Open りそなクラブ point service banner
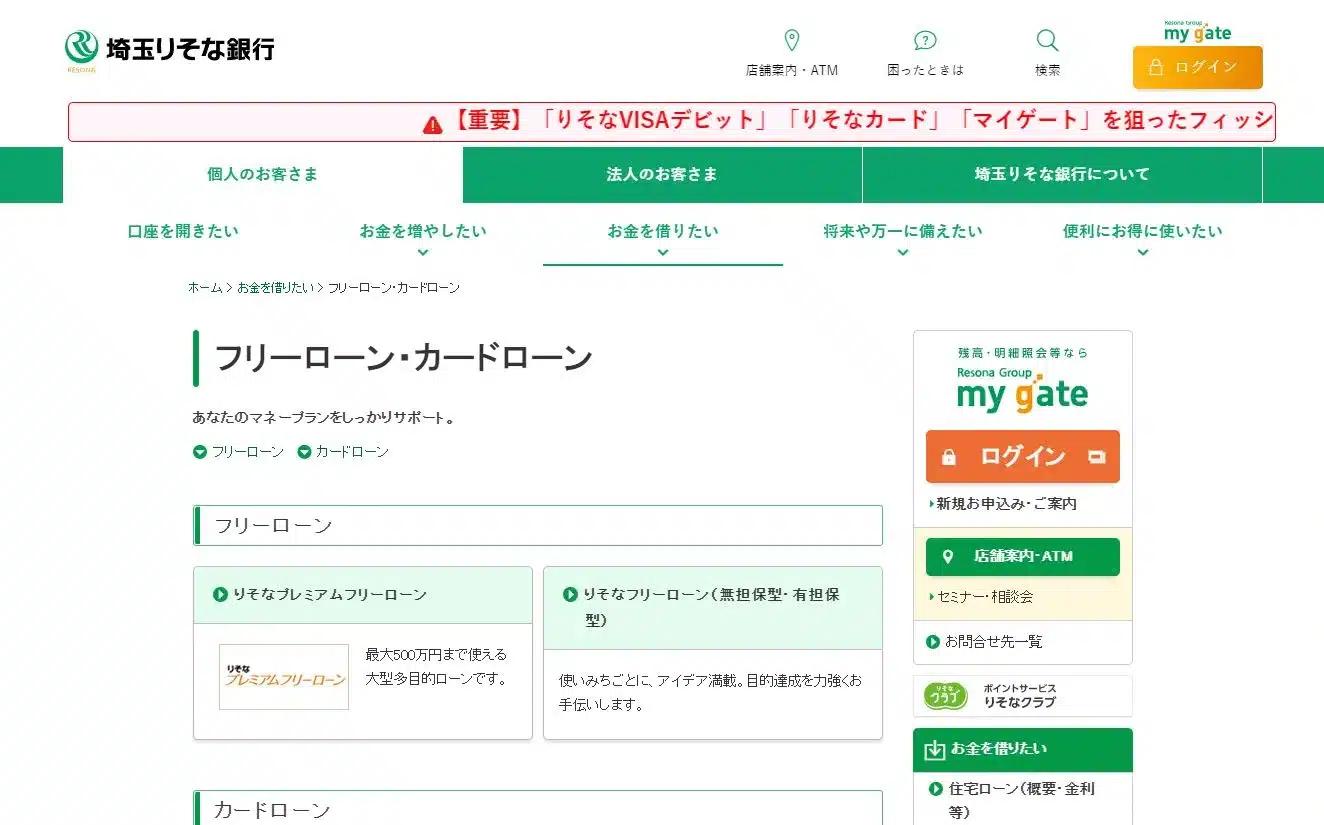This screenshot has height=825, width=1324. click(x=1022, y=696)
